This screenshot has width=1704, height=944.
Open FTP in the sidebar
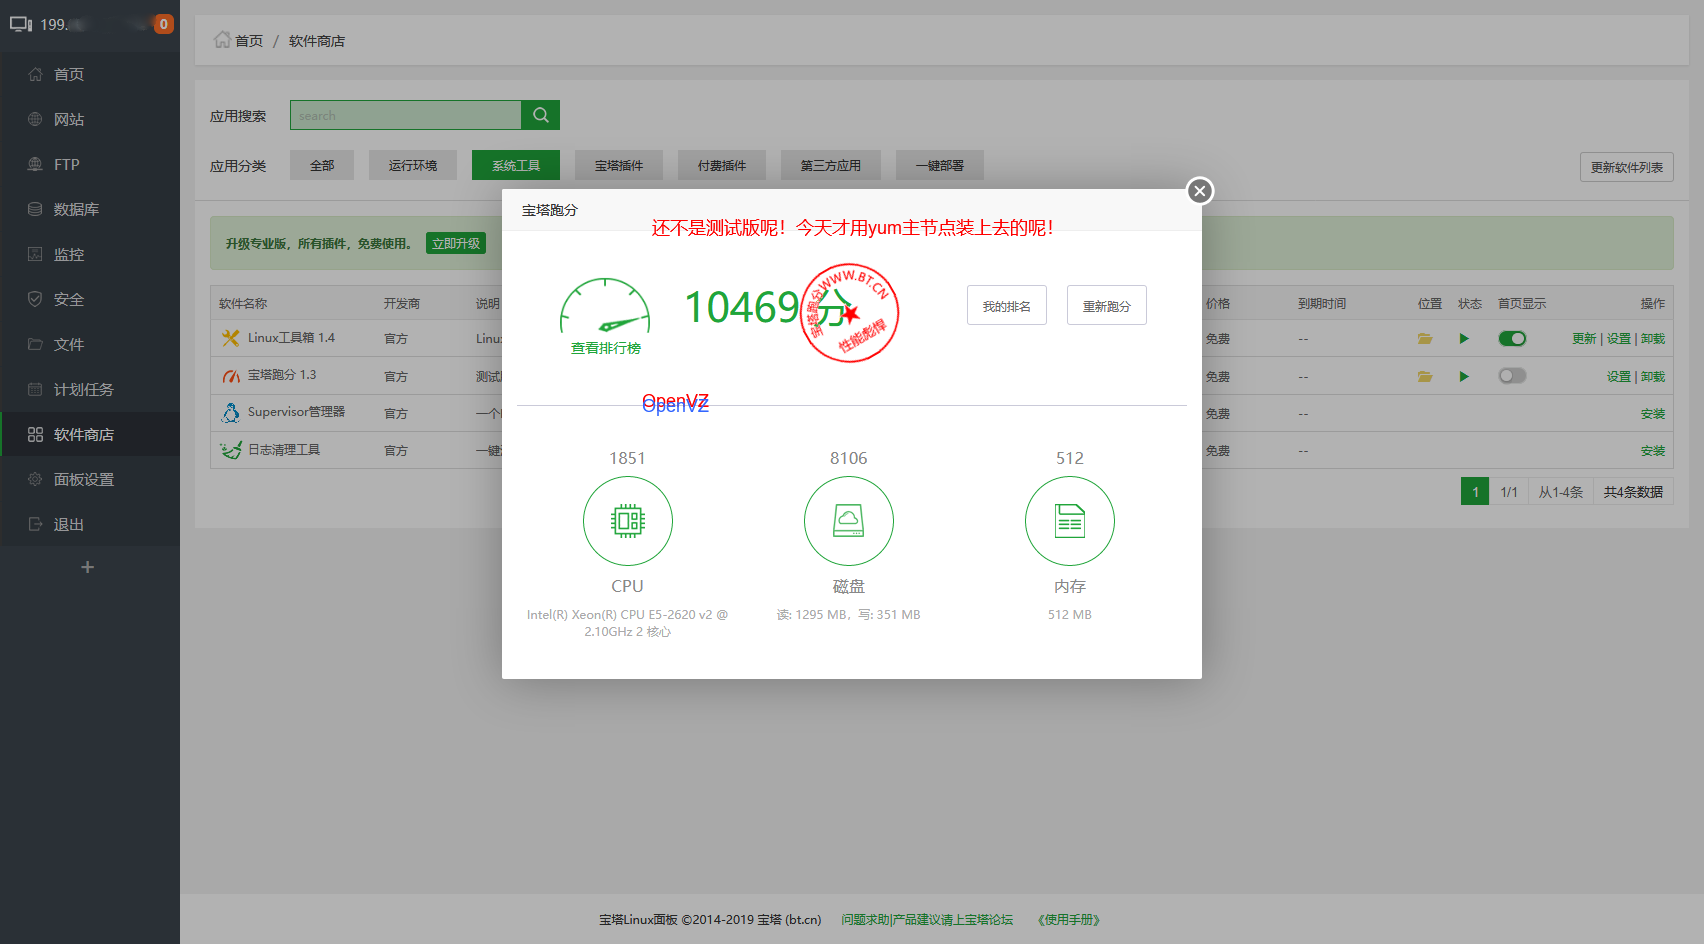coord(90,164)
